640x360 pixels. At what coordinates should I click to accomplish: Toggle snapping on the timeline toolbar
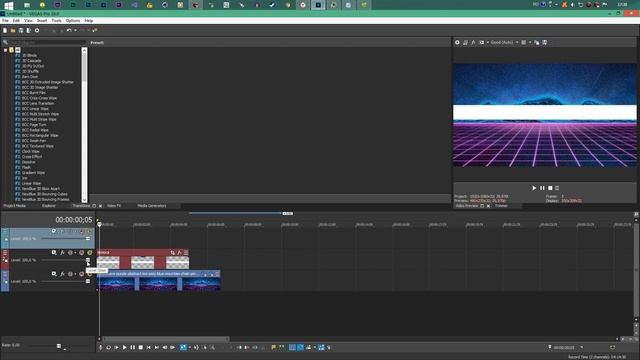point(292,347)
